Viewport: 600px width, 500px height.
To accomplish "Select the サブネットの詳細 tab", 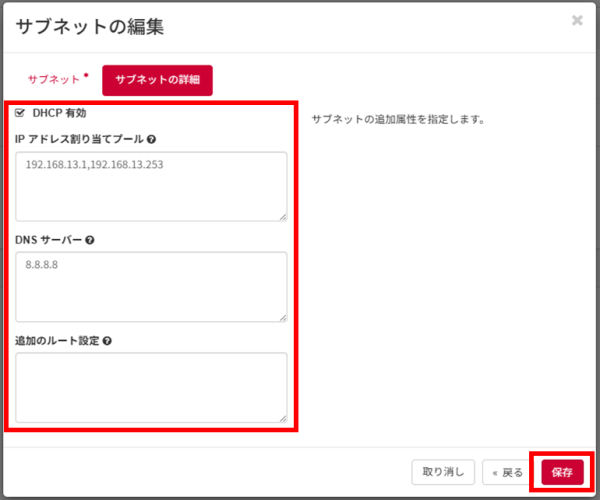I will tap(157, 80).
